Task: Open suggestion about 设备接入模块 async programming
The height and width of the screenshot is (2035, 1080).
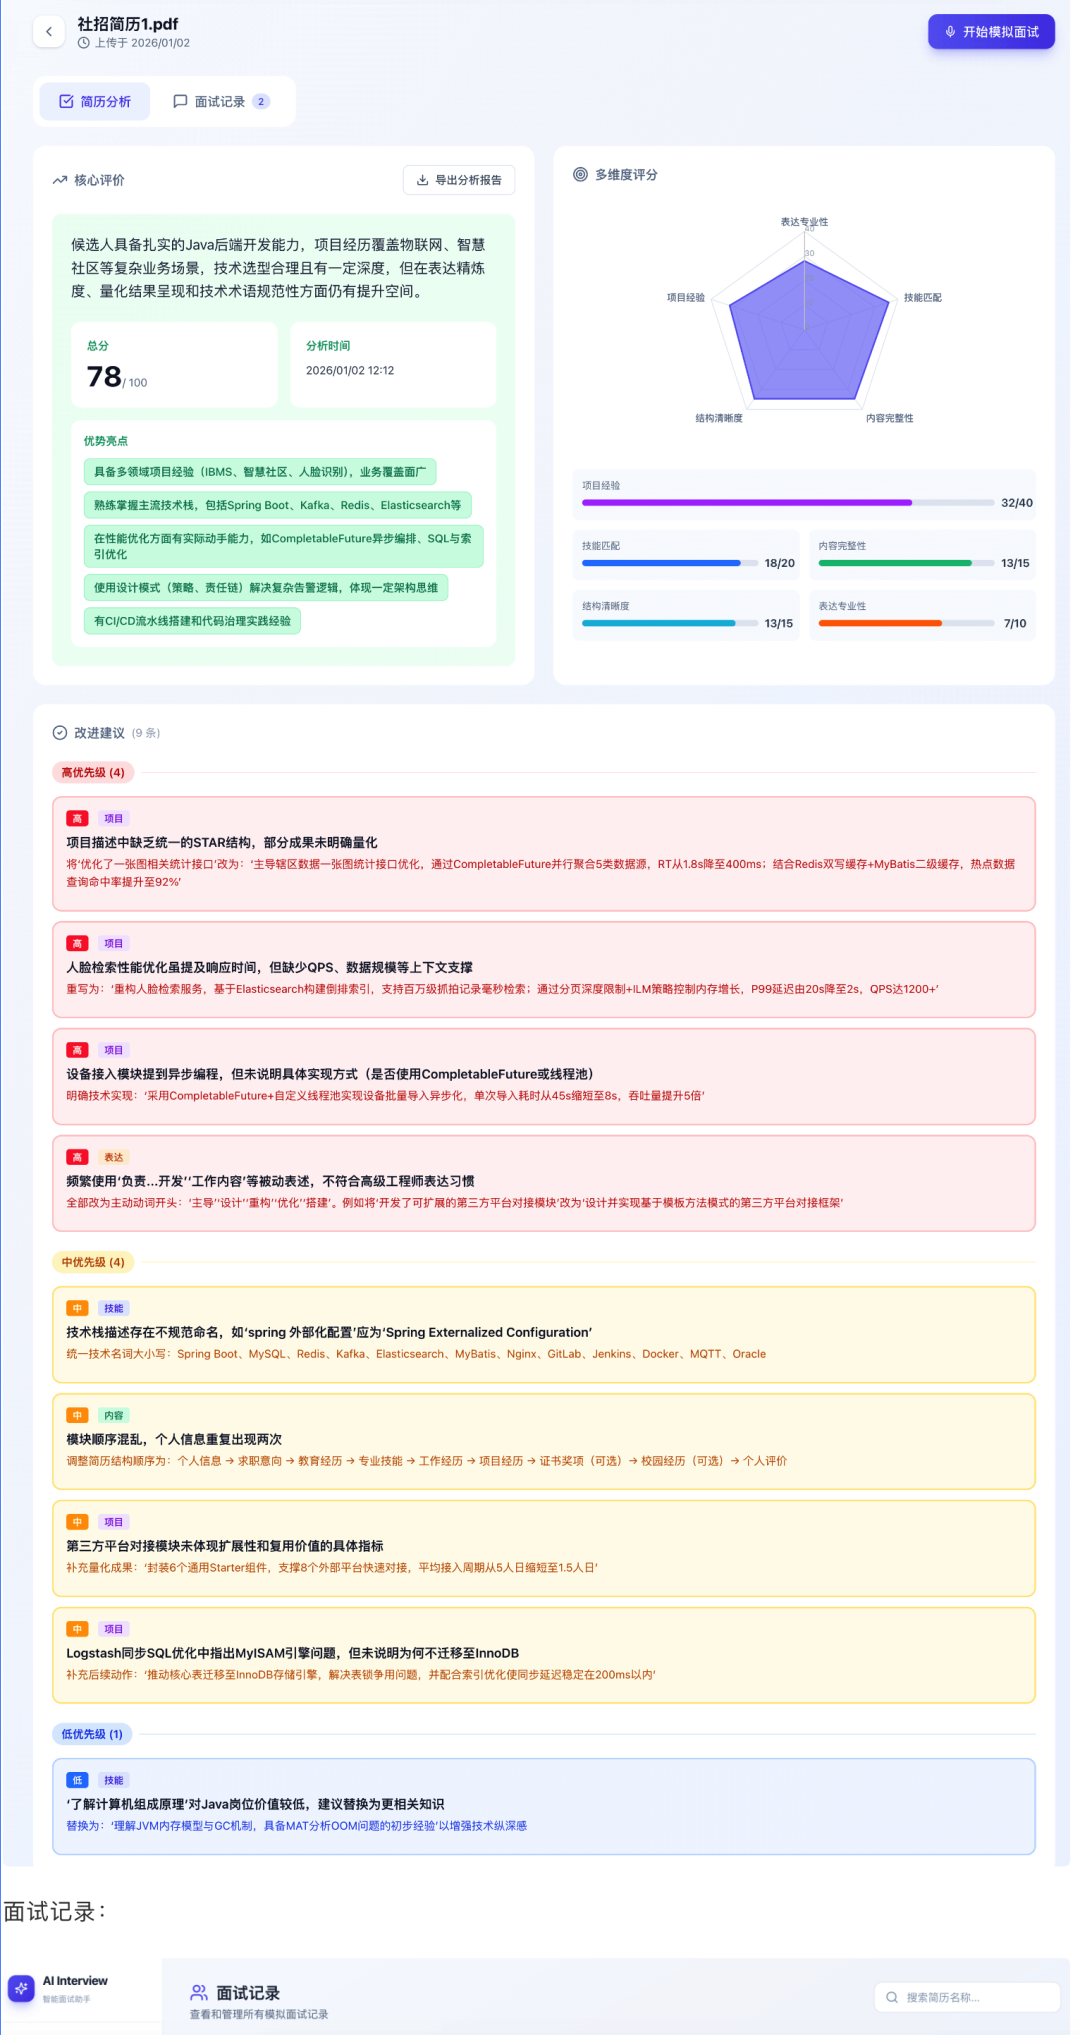Action: (x=544, y=1076)
